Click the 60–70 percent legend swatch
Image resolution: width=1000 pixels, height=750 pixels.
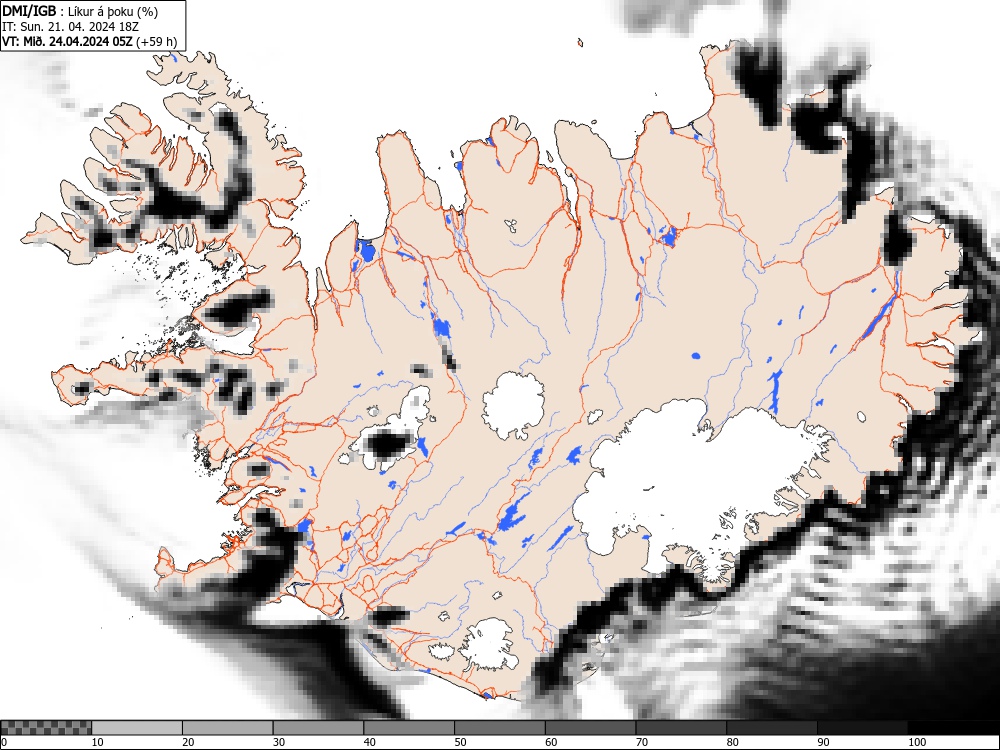click(x=590, y=728)
